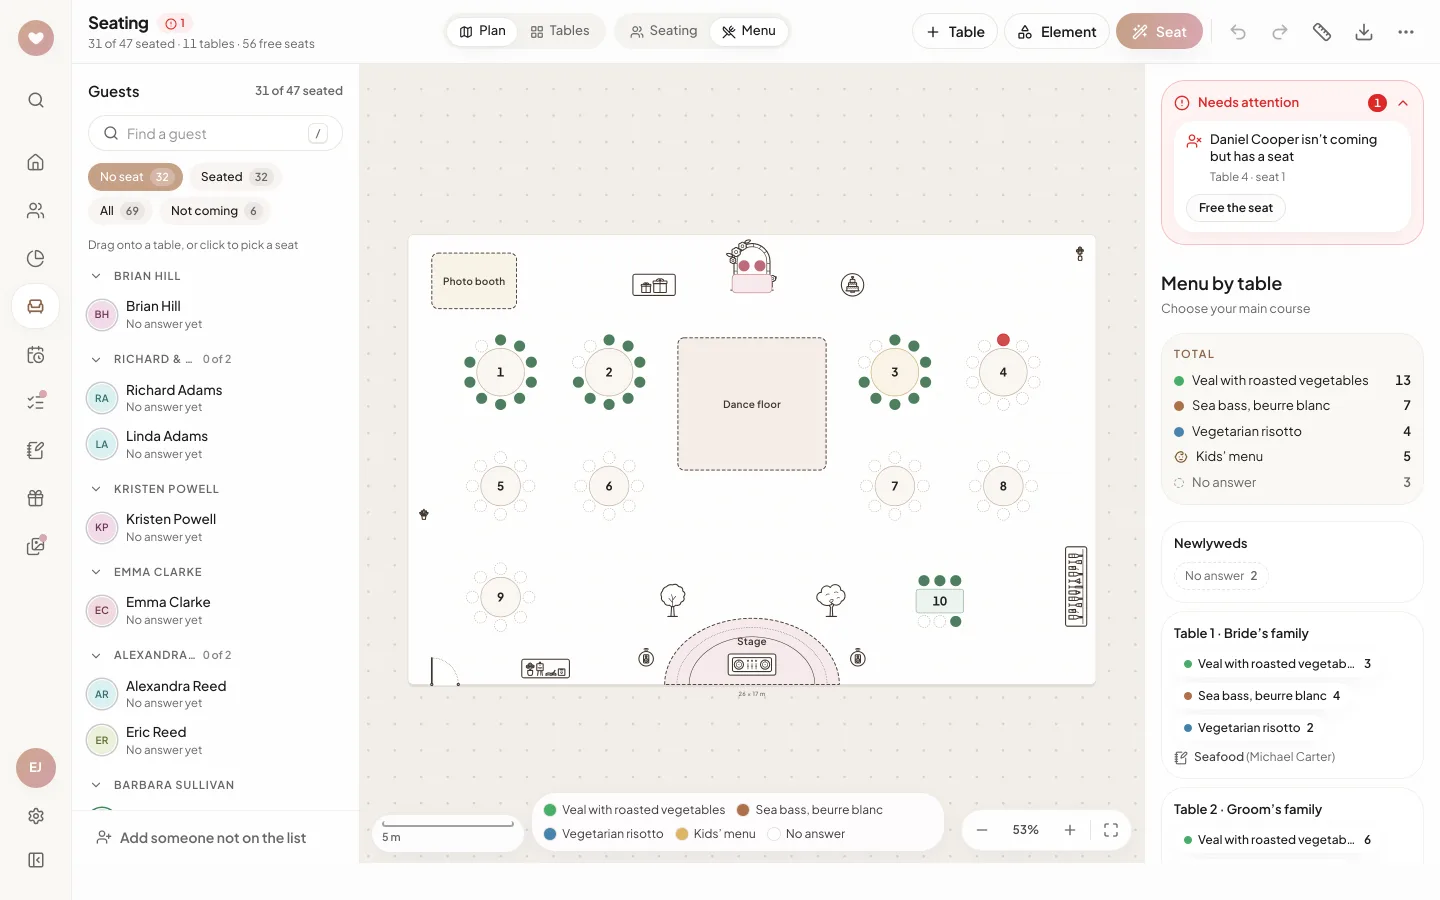Screen dimensions: 1440x900
Task: Click the add Table button
Action: coord(955,32)
